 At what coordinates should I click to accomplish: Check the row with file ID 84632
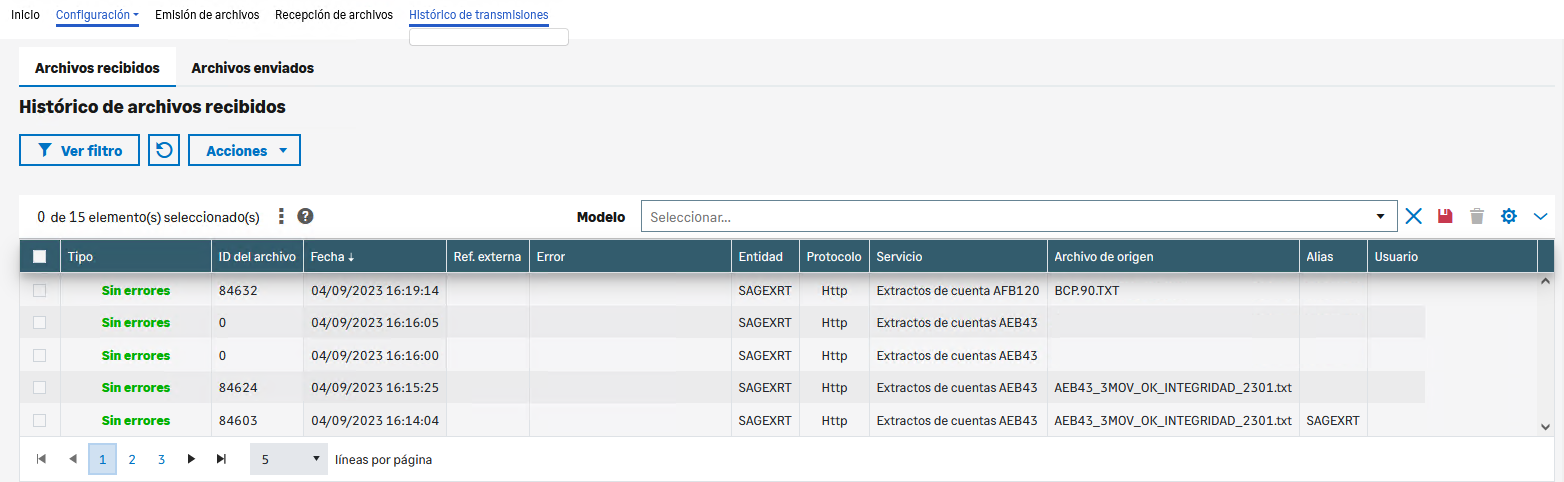[40, 290]
